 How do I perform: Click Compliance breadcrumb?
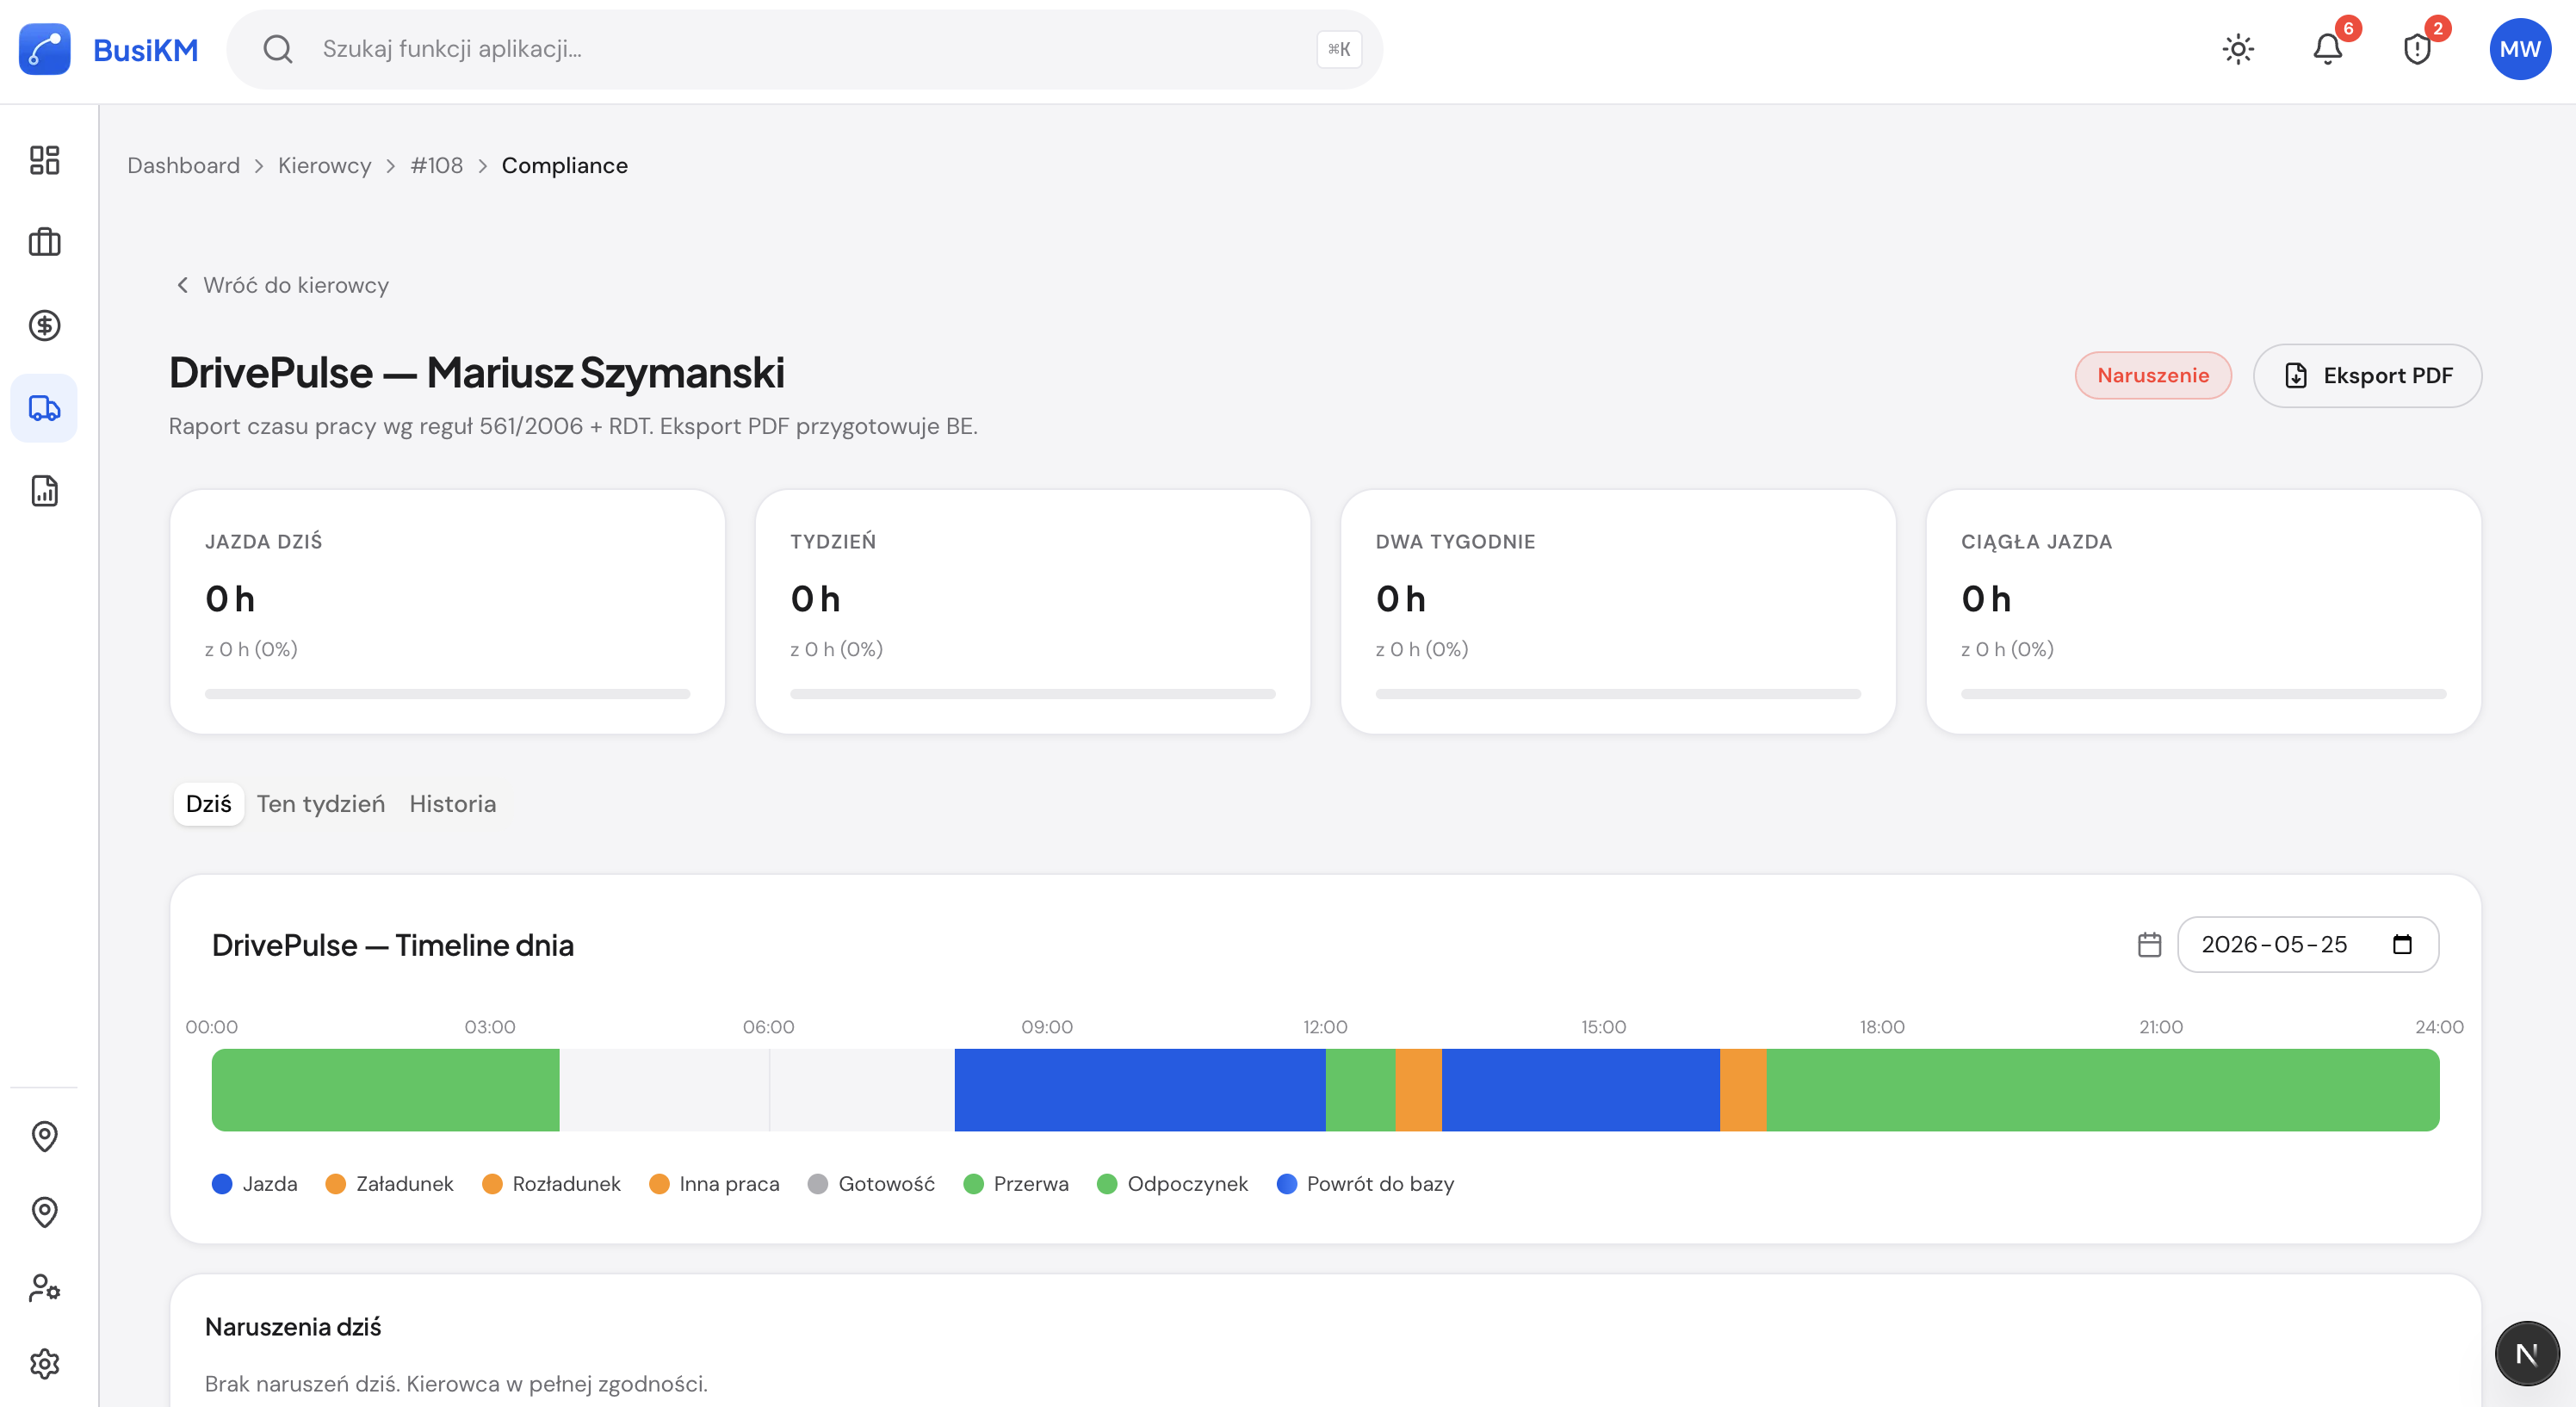tap(565, 166)
